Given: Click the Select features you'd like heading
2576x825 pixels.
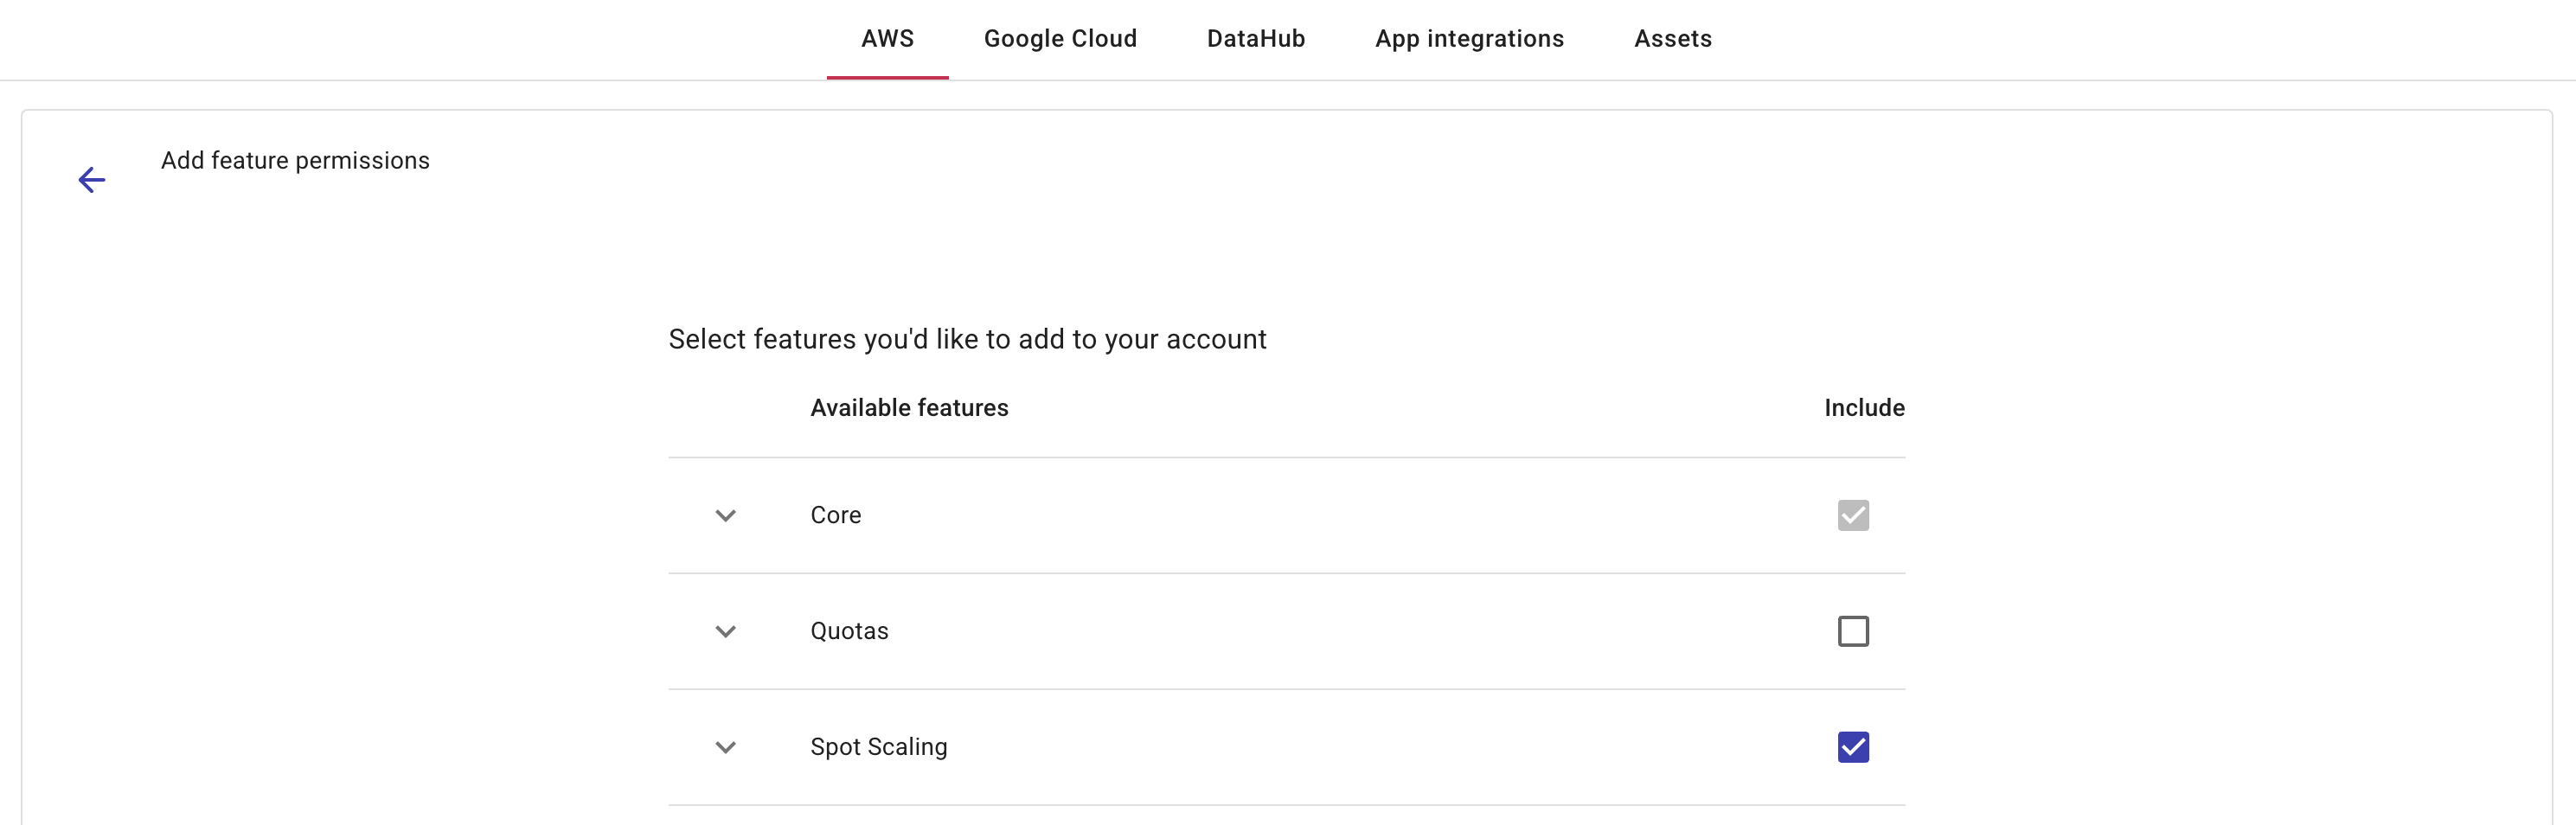Looking at the screenshot, I should click(967, 340).
